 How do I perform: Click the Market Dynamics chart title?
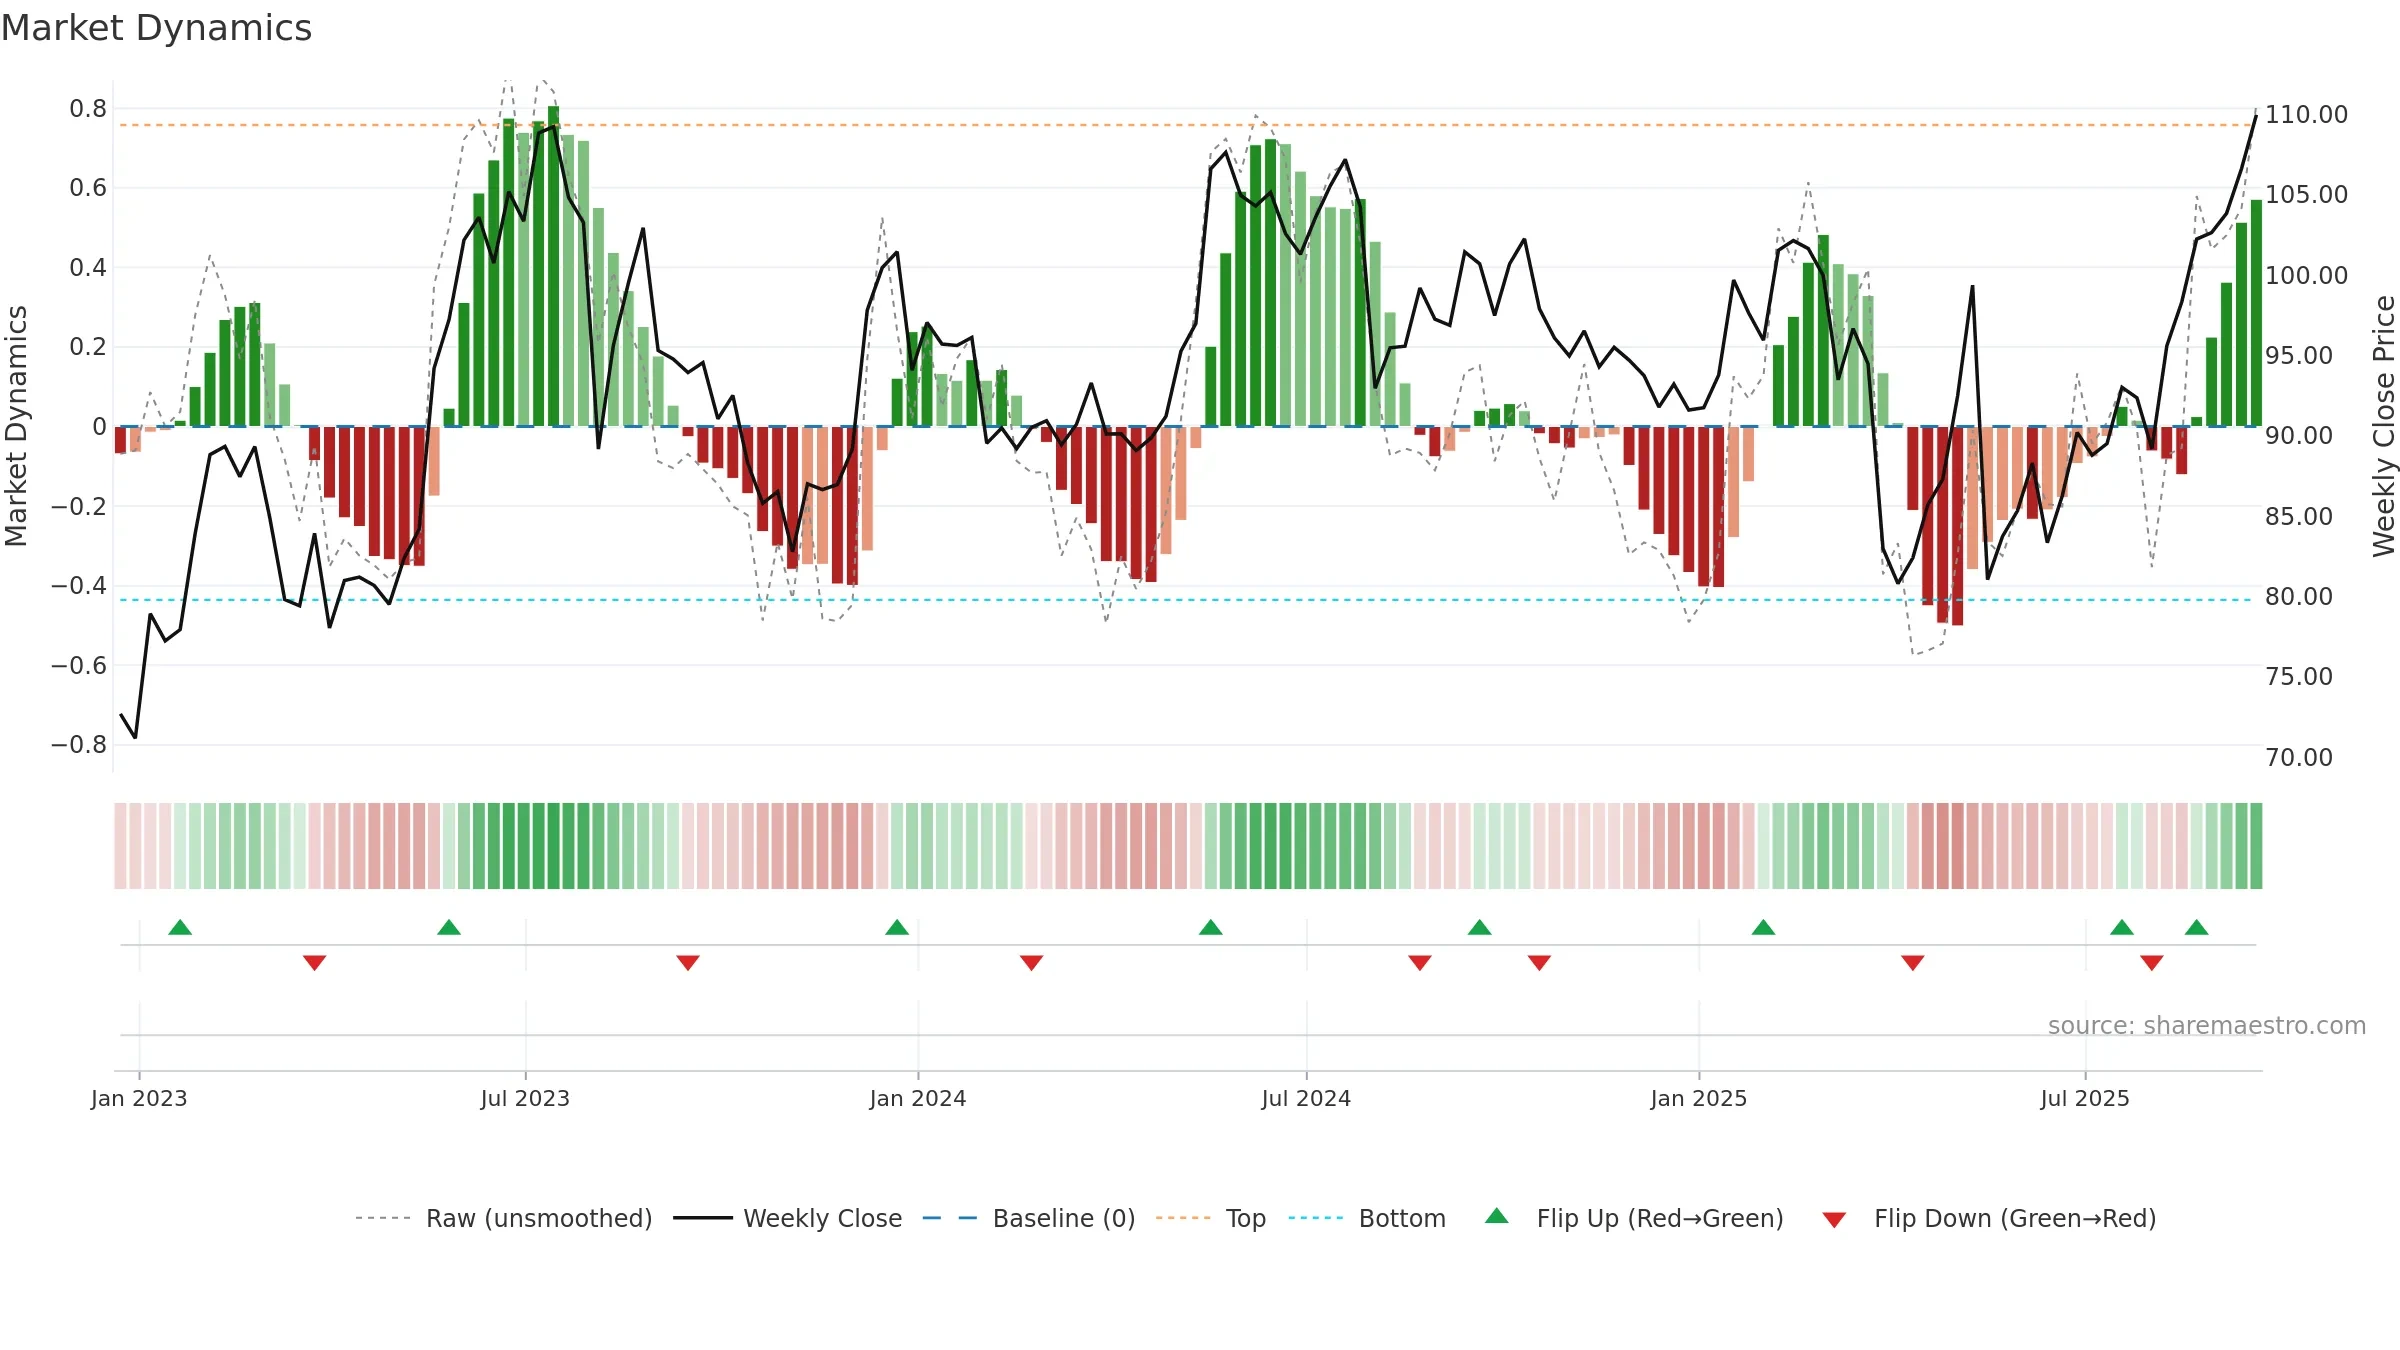[156, 28]
